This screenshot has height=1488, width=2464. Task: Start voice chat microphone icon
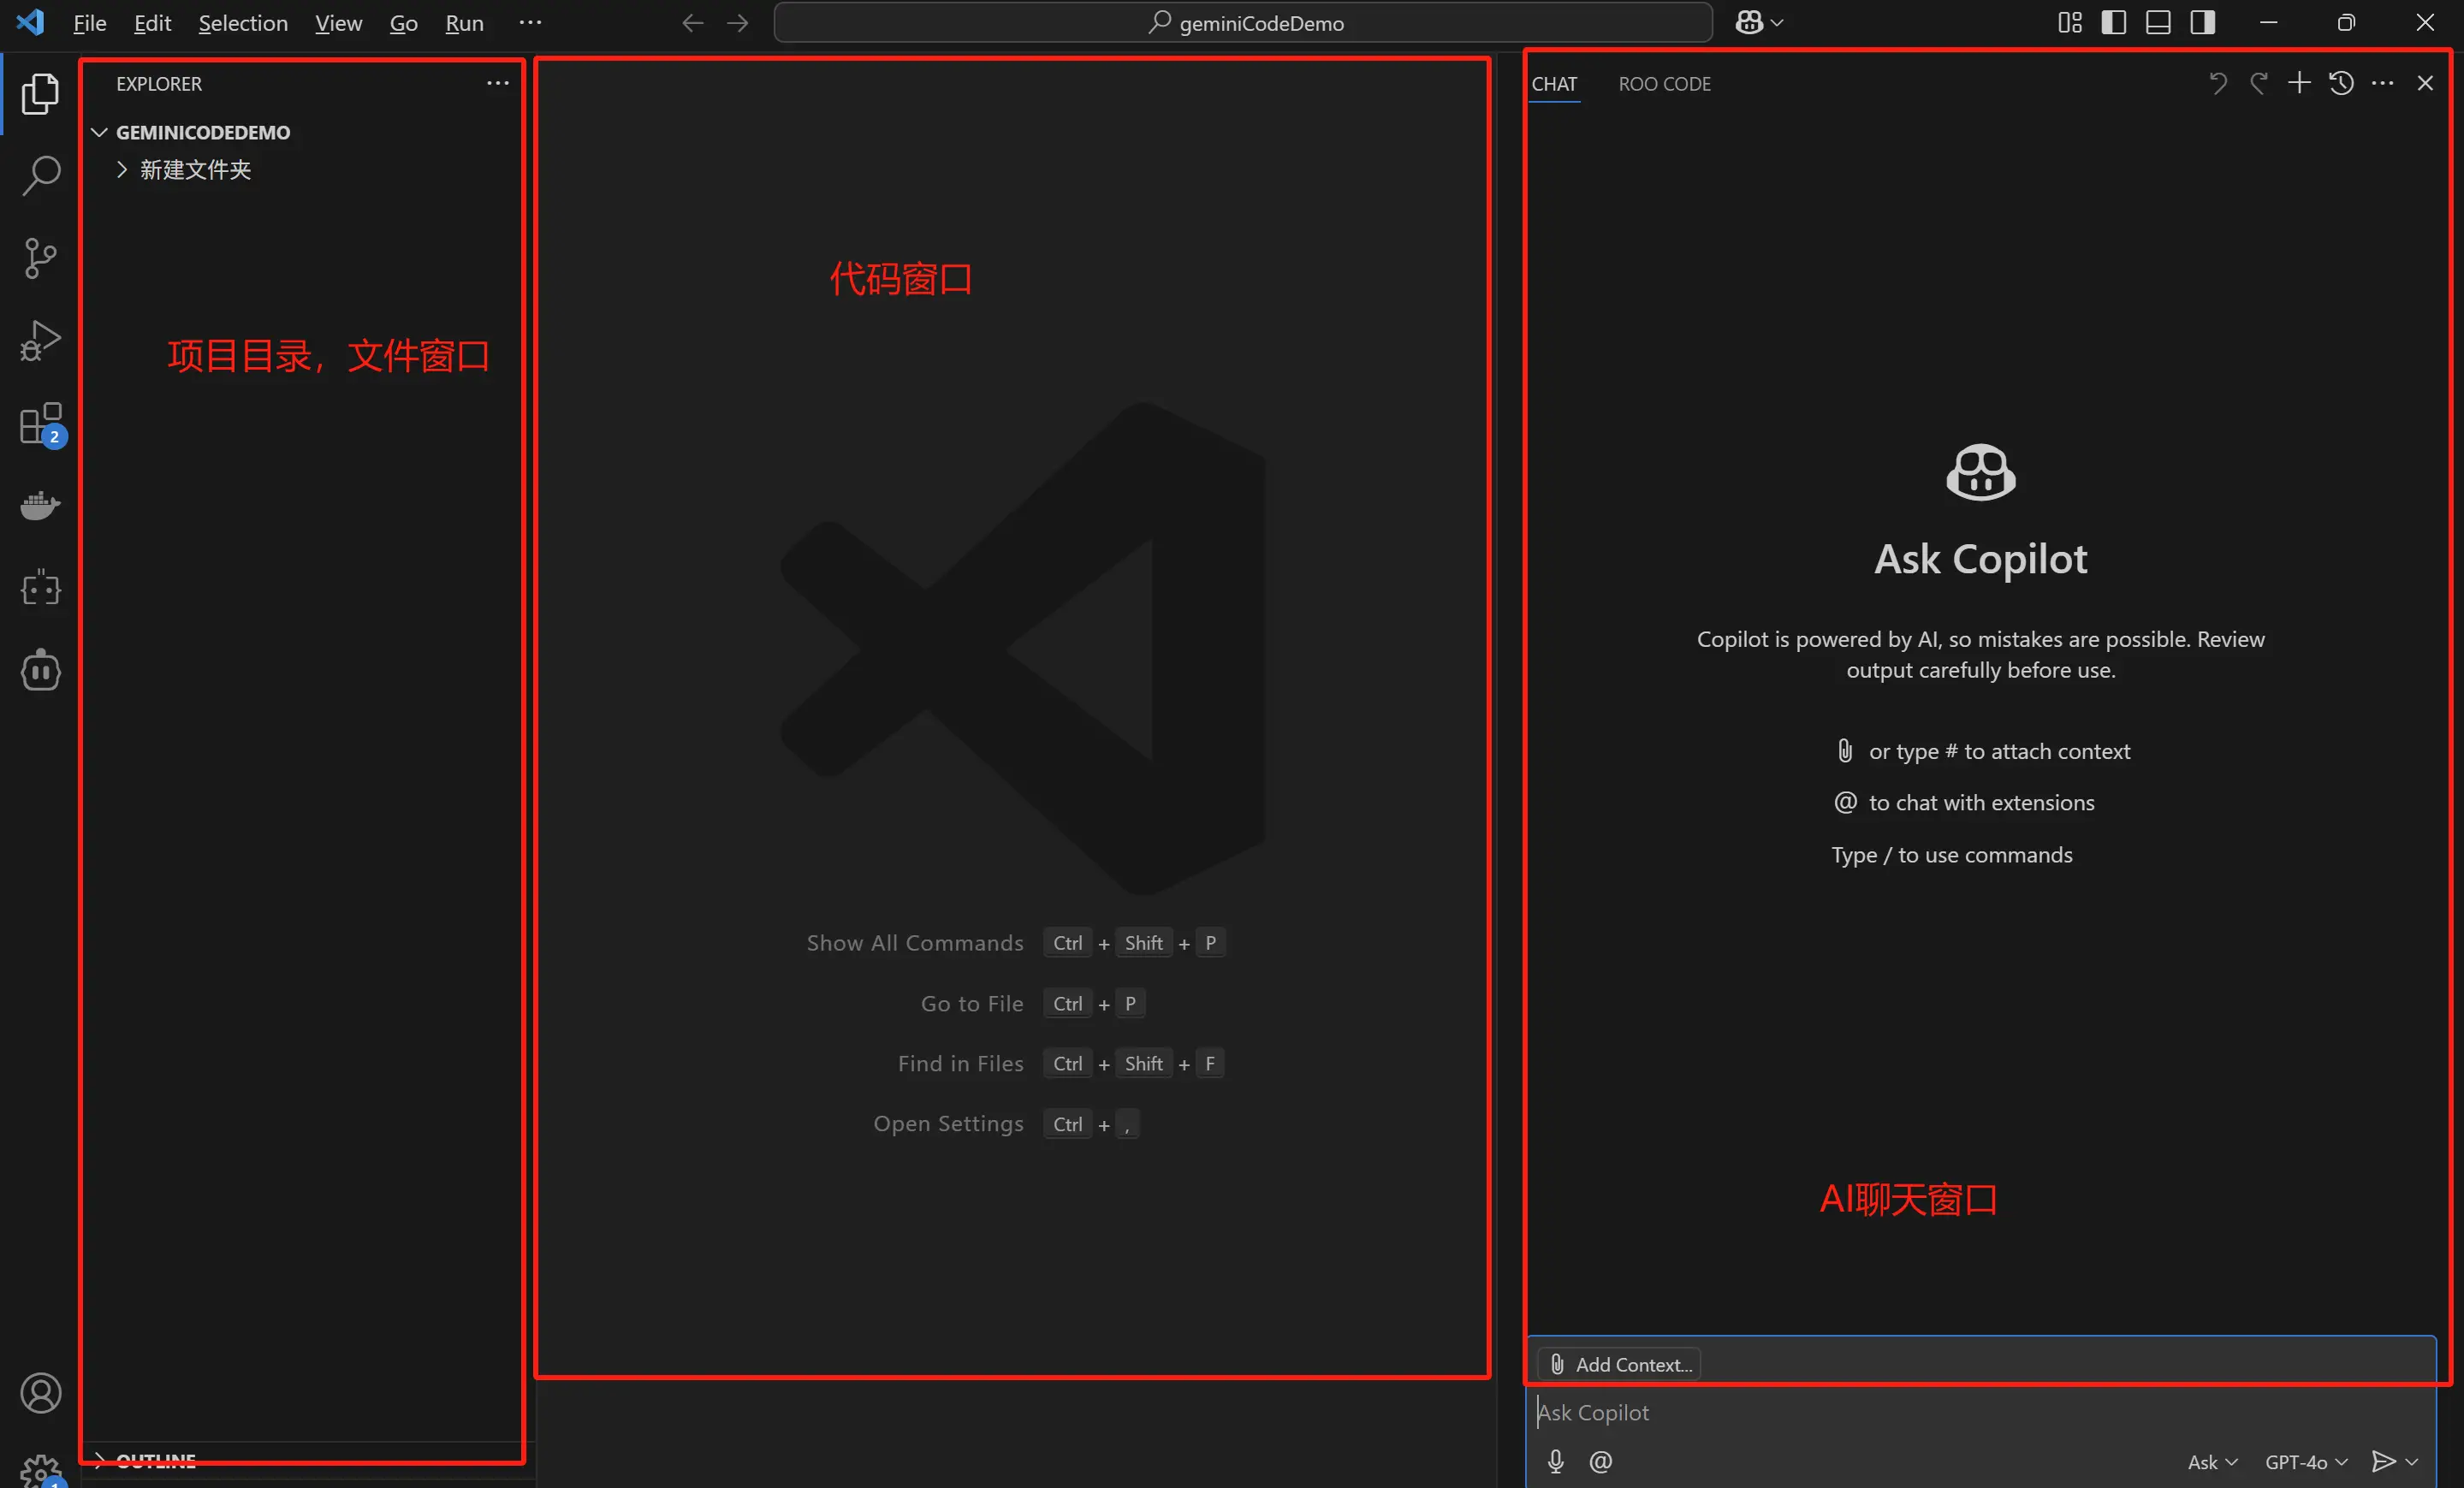click(1555, 1461)
